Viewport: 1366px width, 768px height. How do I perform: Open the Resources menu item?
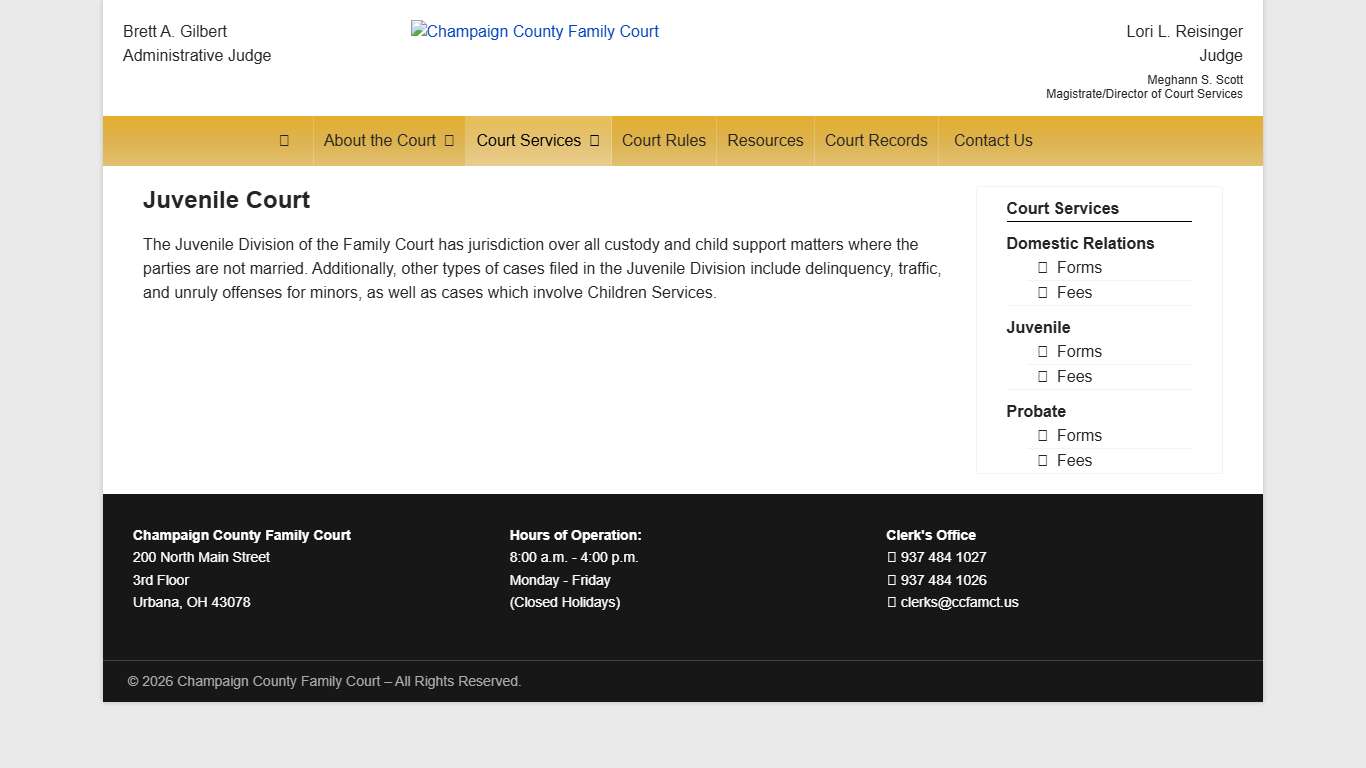(x=765, y=141)
